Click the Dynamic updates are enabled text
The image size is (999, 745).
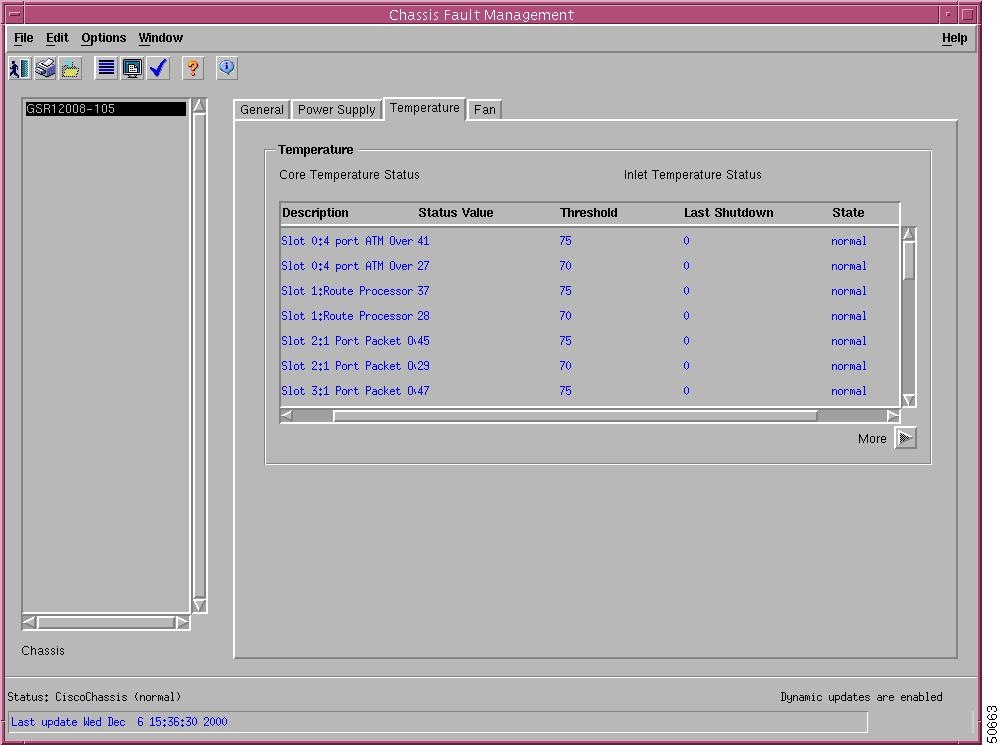(x=861, y=697)
